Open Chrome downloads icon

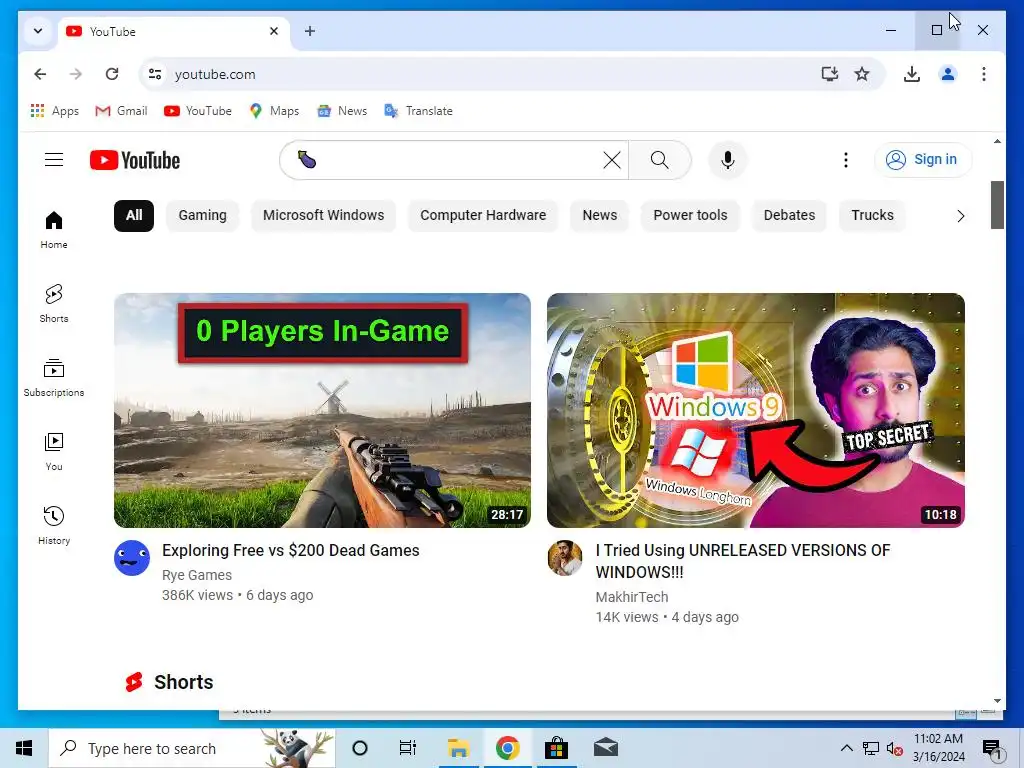point(912,74)
